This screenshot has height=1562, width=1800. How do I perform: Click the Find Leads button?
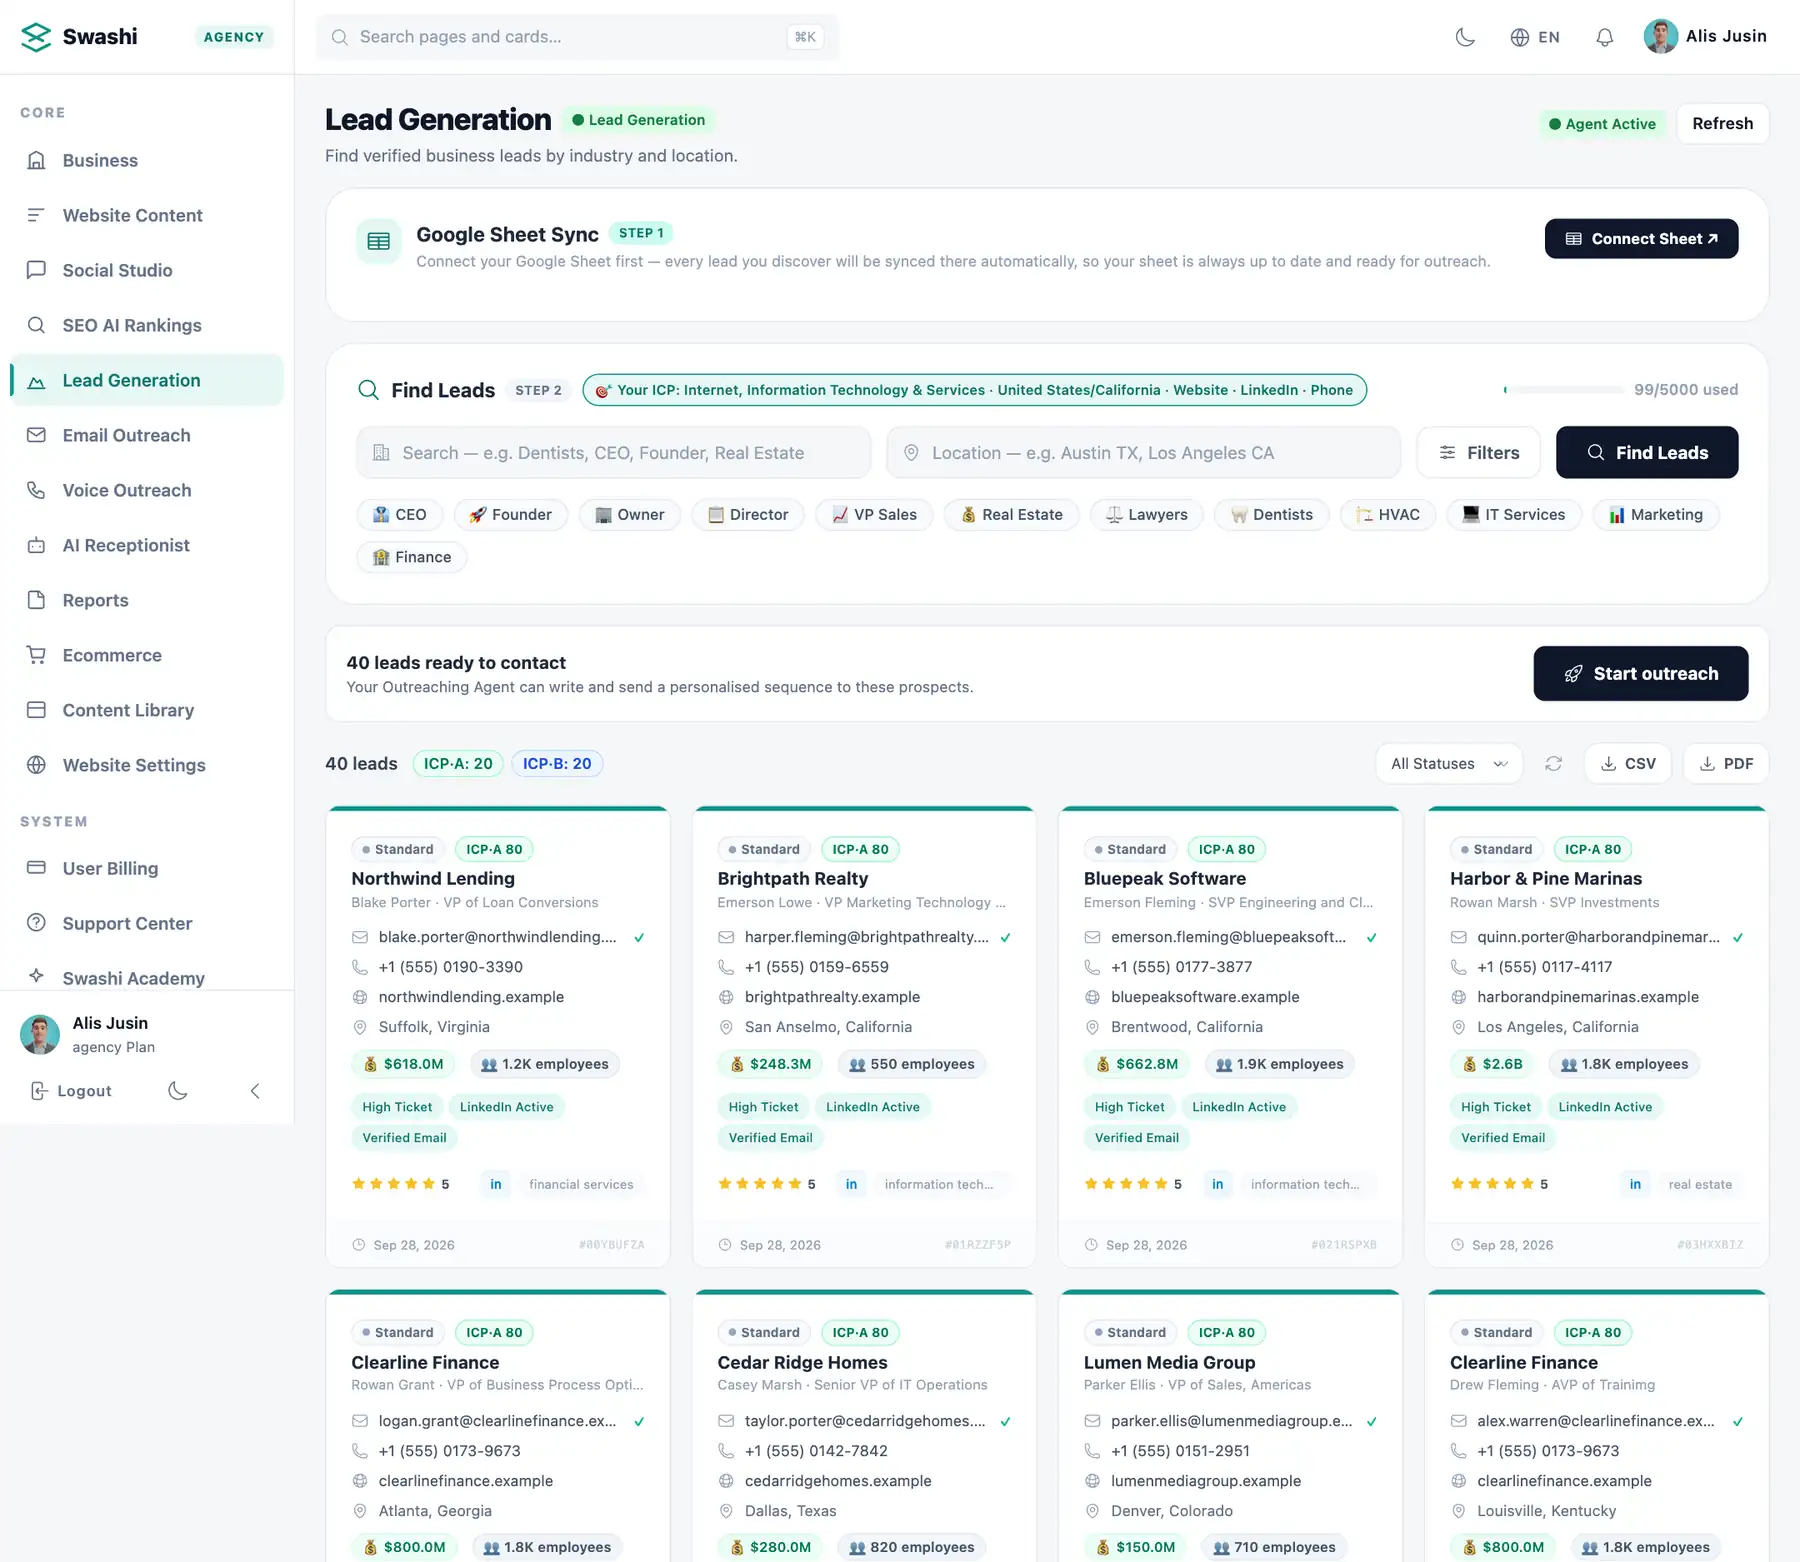tap(1647, 453)
